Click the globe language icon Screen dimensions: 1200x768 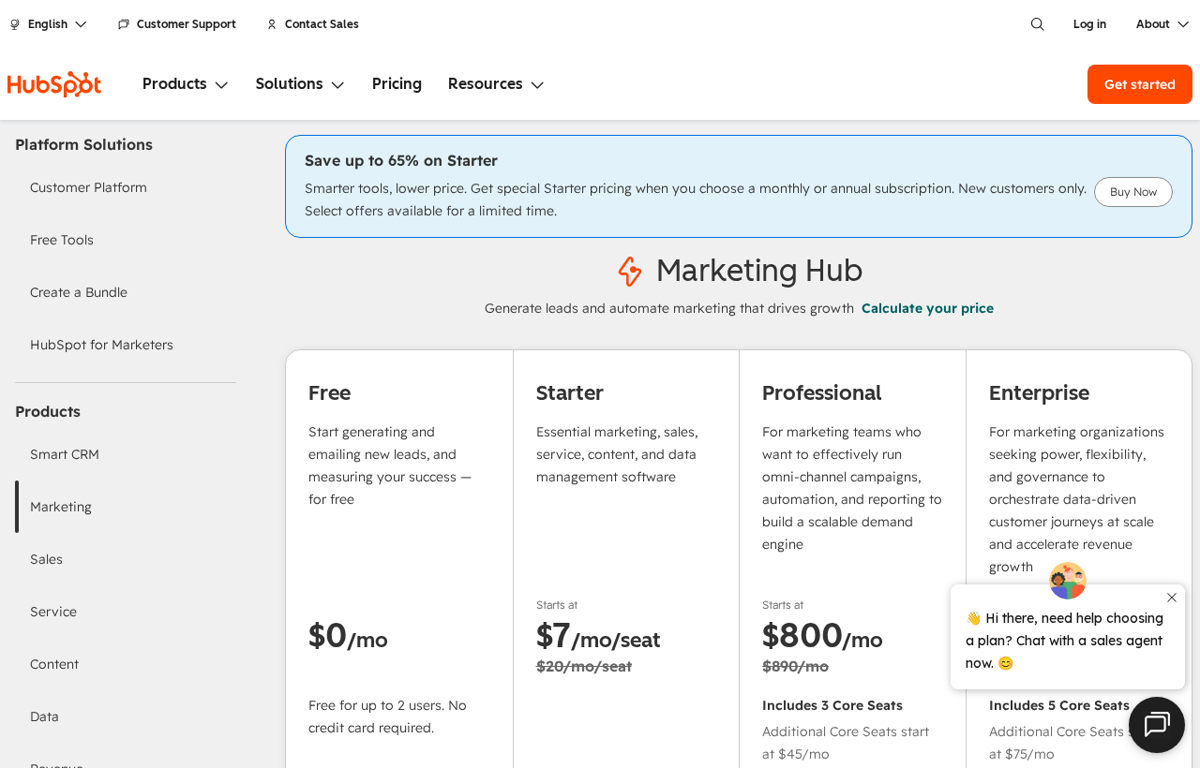15,24
